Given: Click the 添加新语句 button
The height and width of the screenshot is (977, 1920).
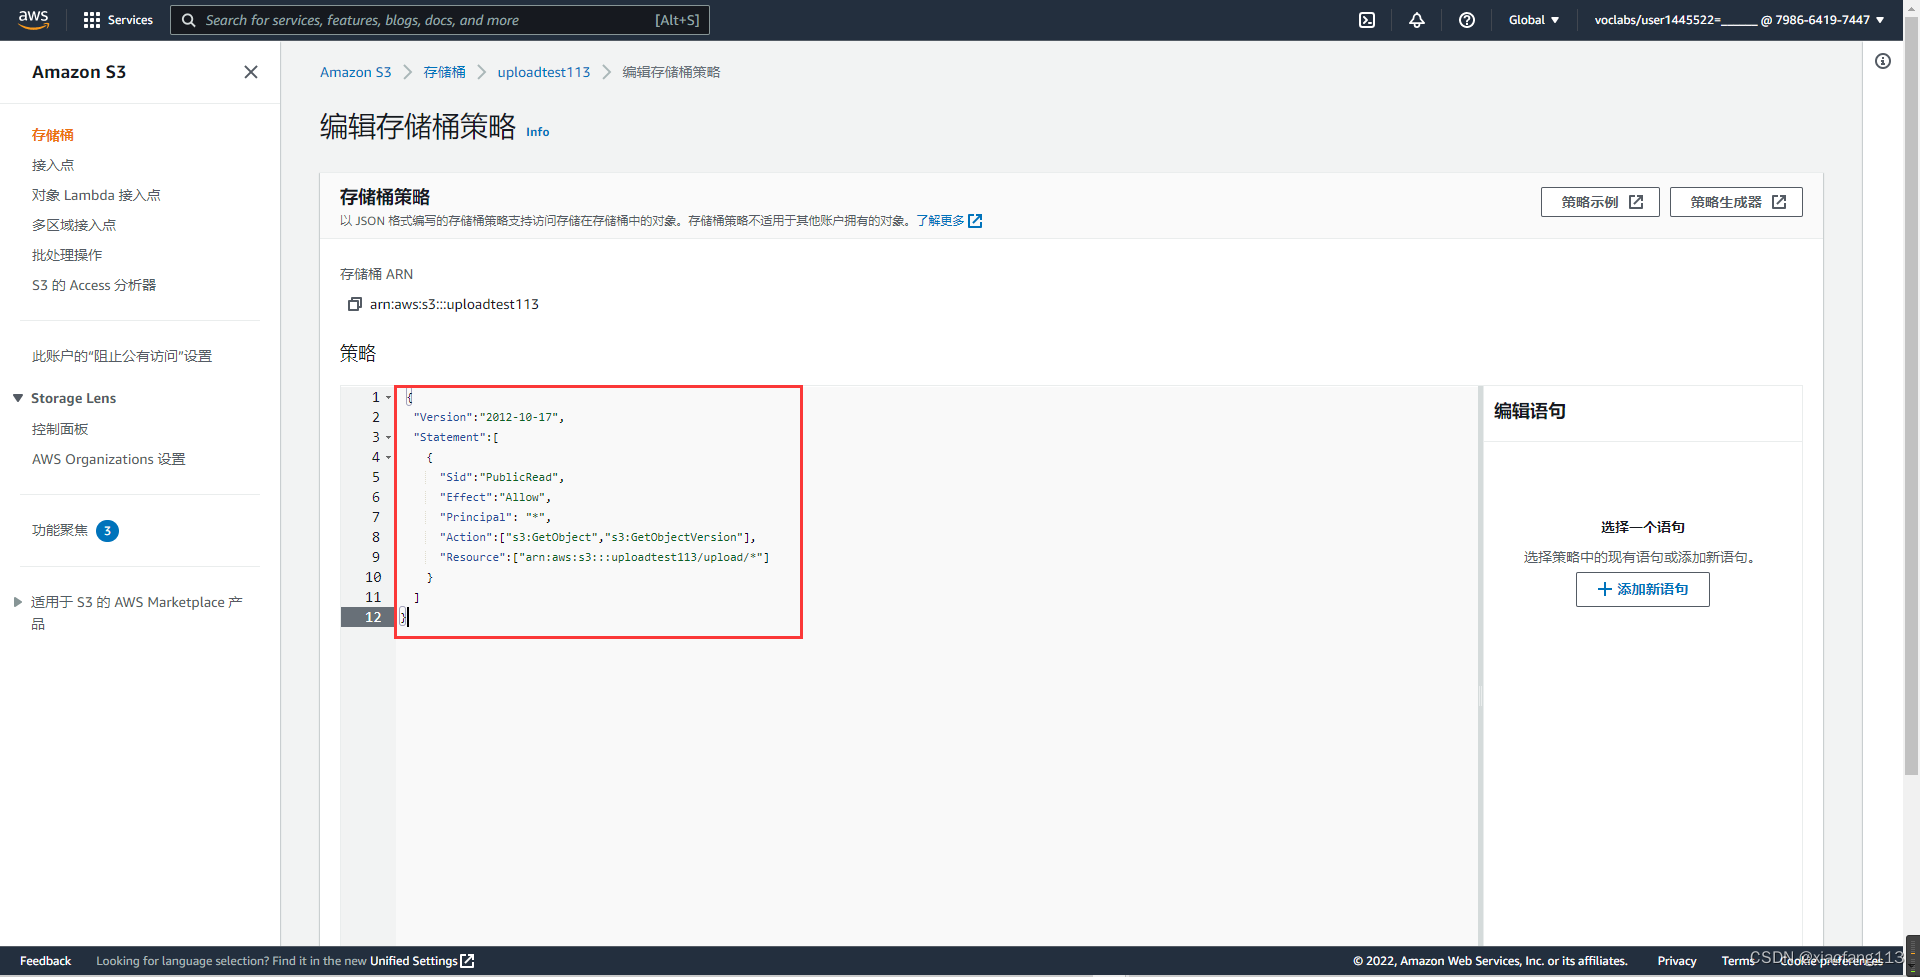Looking at the screenshot, I should point(1643,589).
